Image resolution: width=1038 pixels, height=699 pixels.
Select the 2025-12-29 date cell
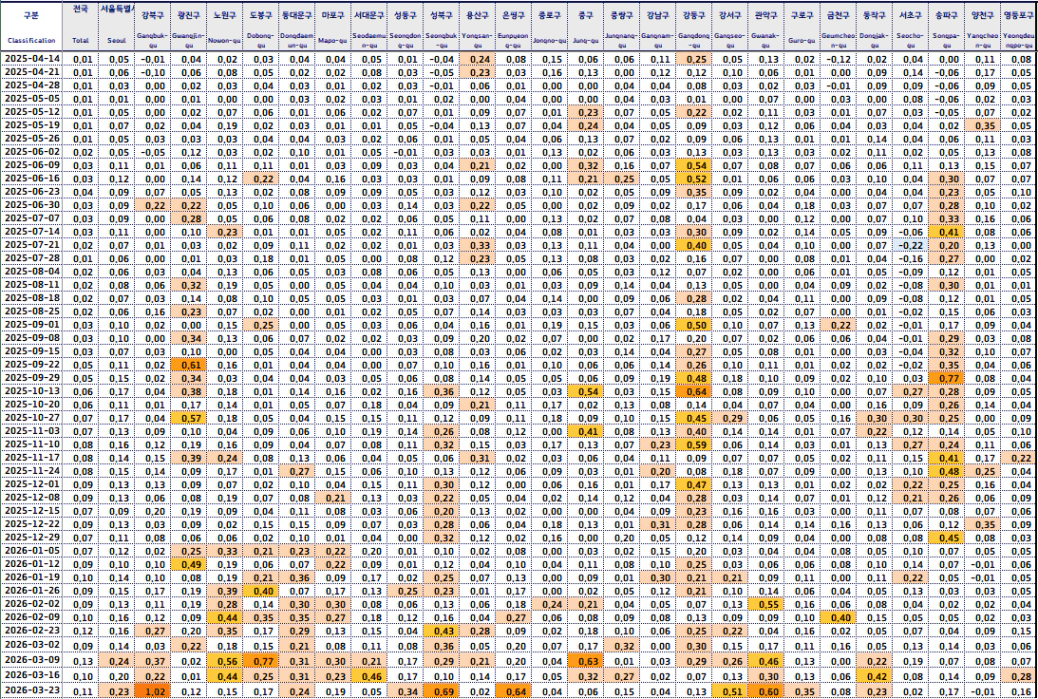pyautogui.click(x=32, y=537)
